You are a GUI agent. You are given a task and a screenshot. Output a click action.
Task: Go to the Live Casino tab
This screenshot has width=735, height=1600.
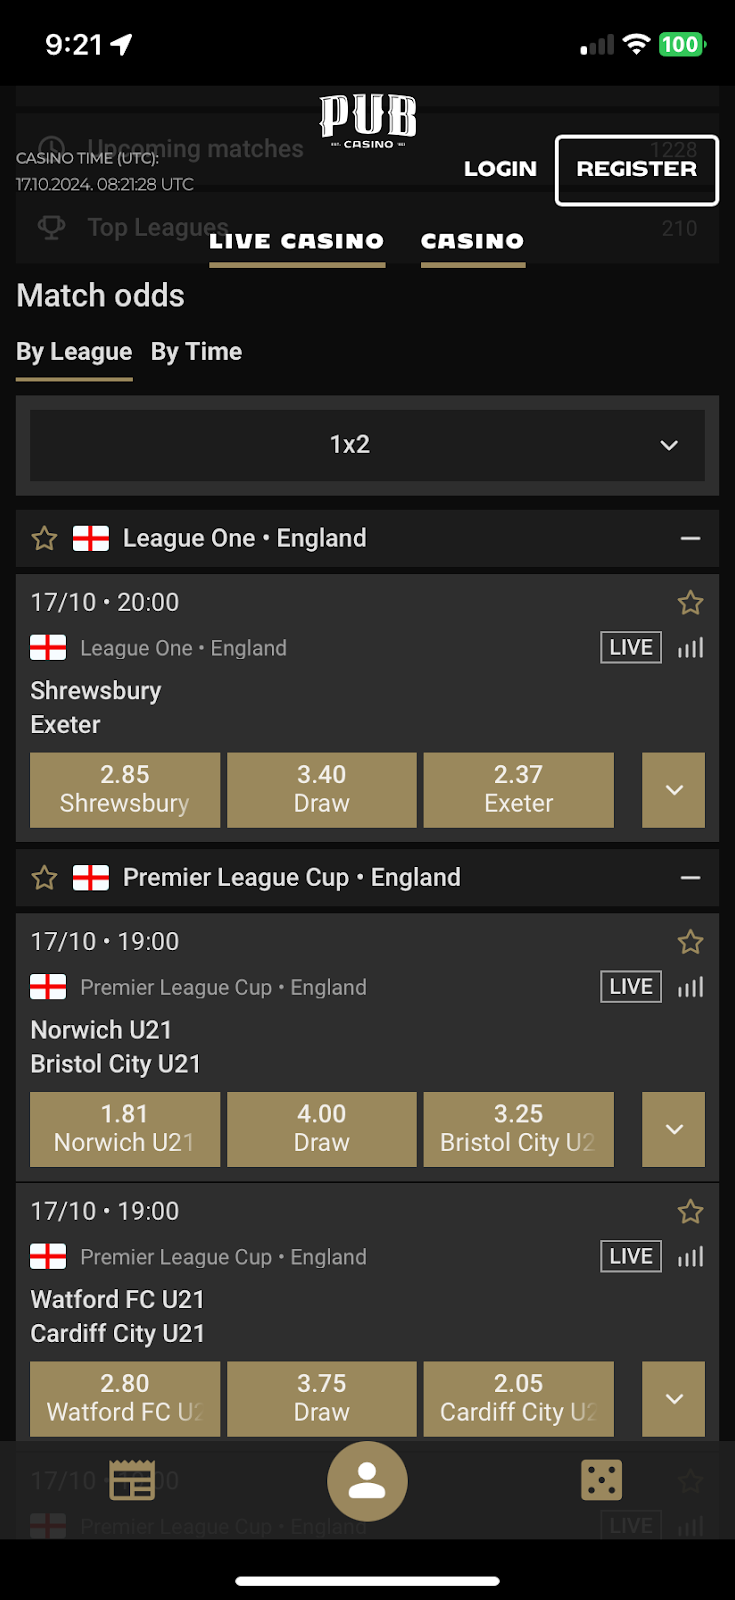[x=297, y=241]
